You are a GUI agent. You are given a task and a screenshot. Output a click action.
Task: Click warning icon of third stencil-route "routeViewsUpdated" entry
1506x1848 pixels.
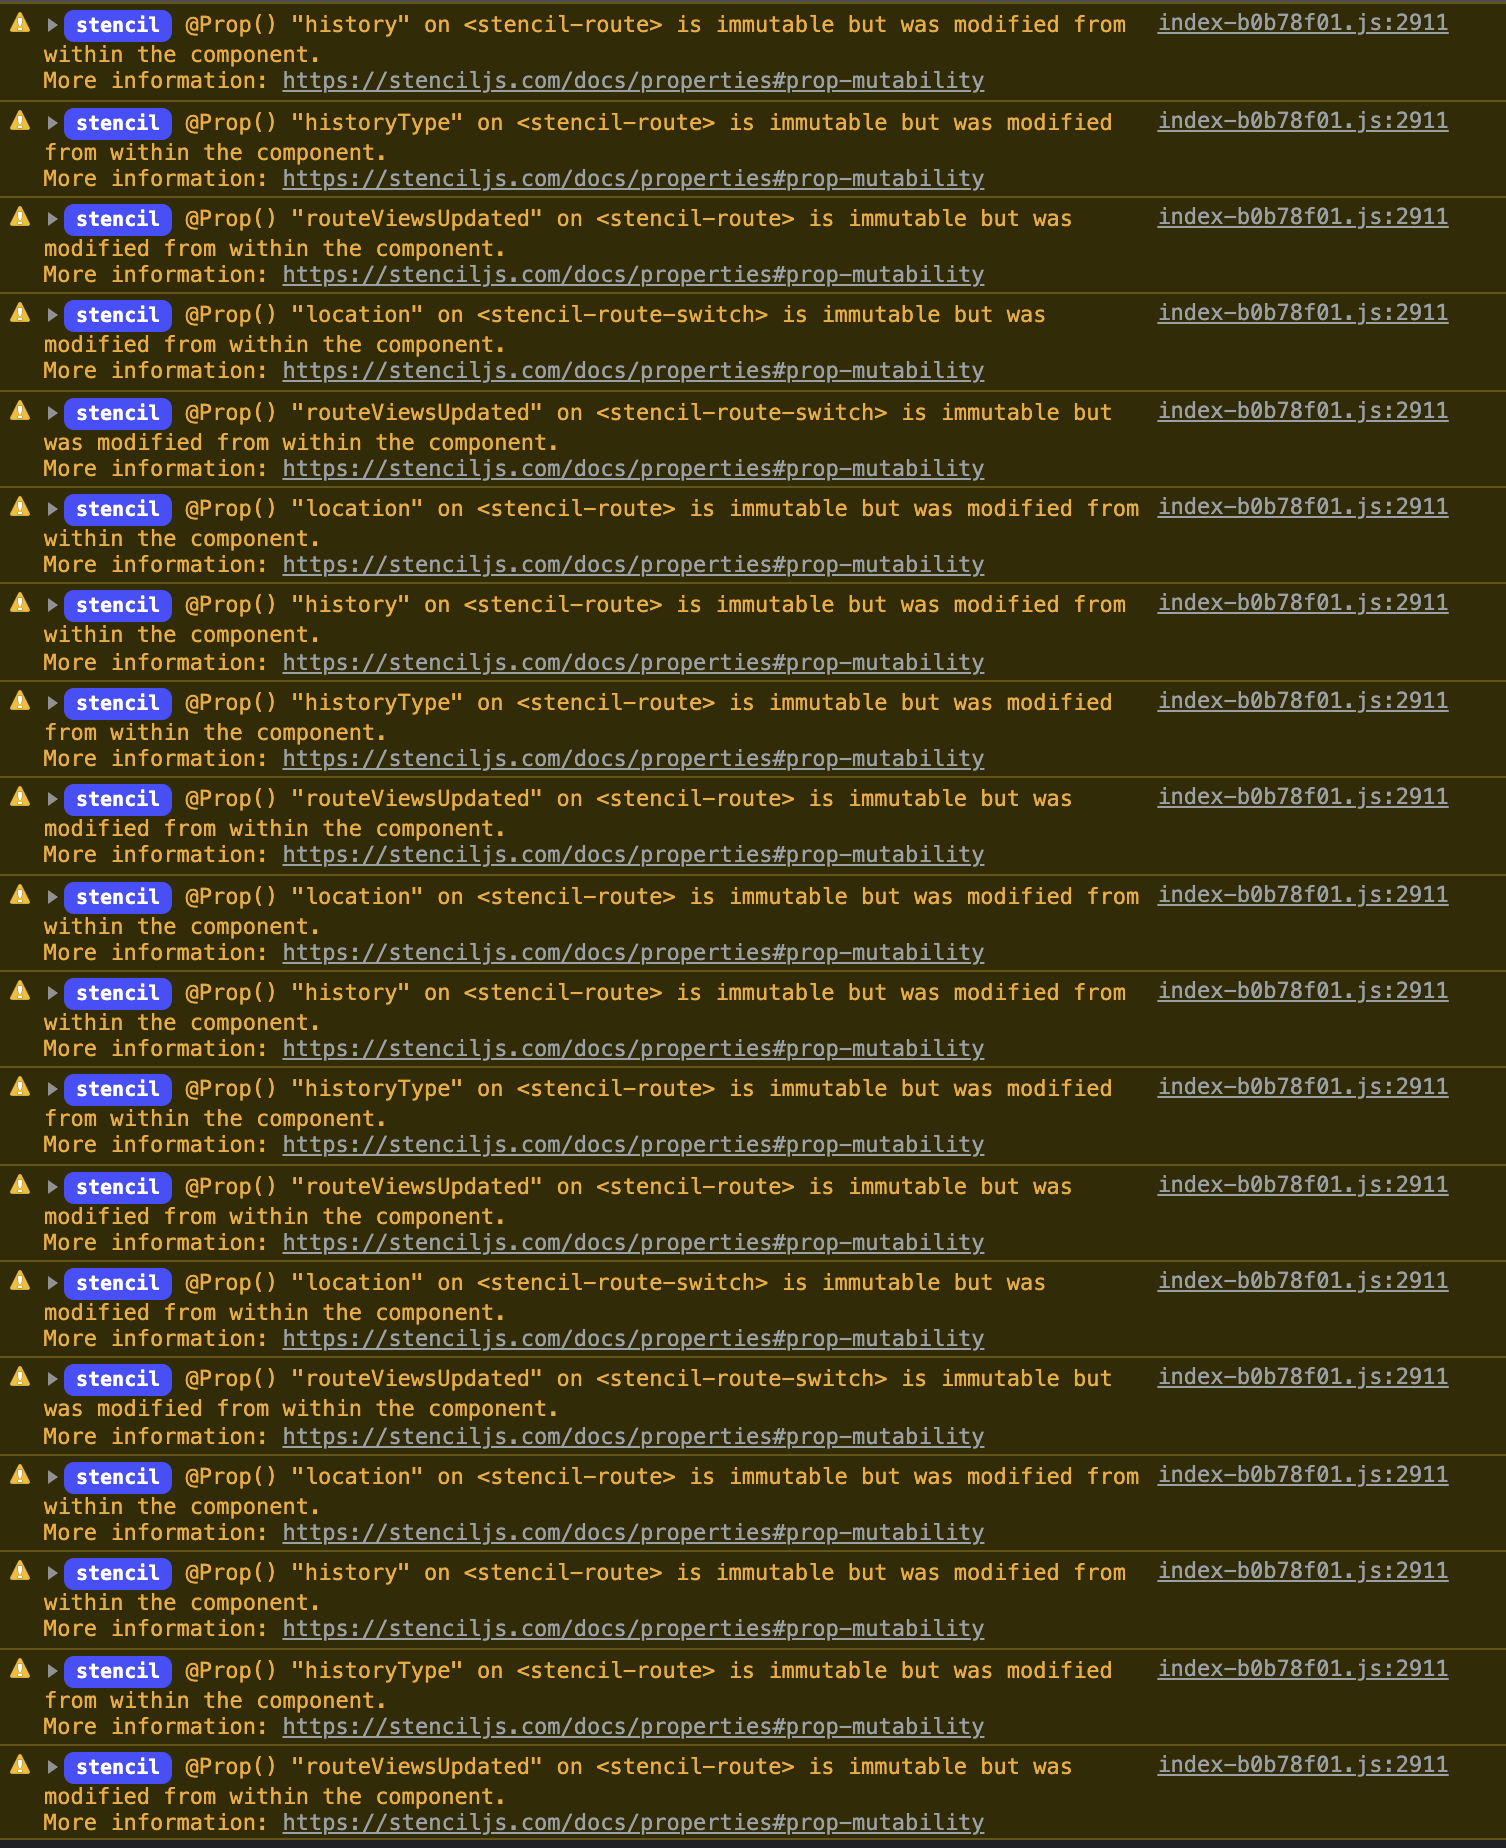[20, 1185]
